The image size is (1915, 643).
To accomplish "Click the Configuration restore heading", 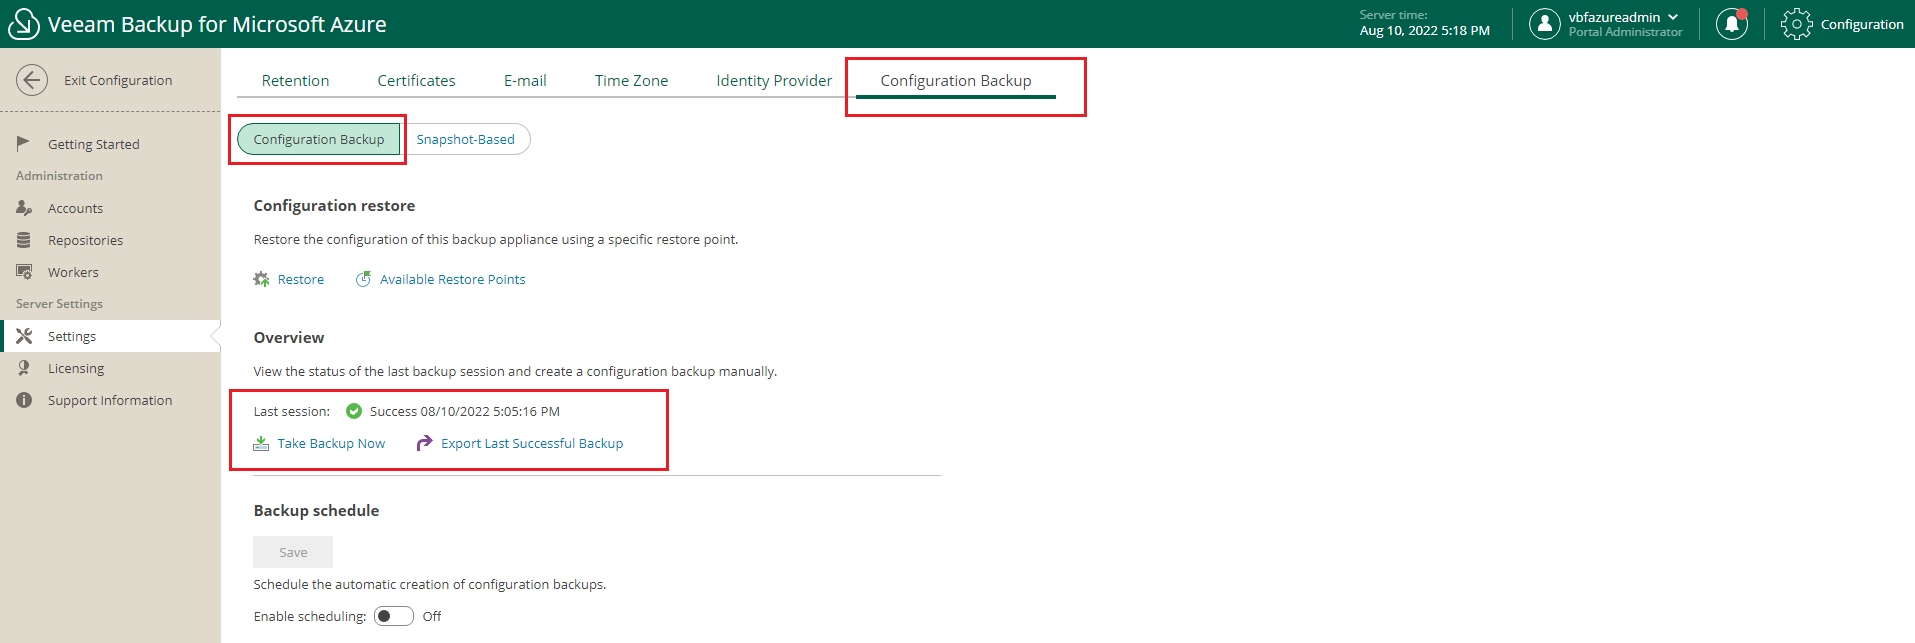I will (x=334, y=205).
